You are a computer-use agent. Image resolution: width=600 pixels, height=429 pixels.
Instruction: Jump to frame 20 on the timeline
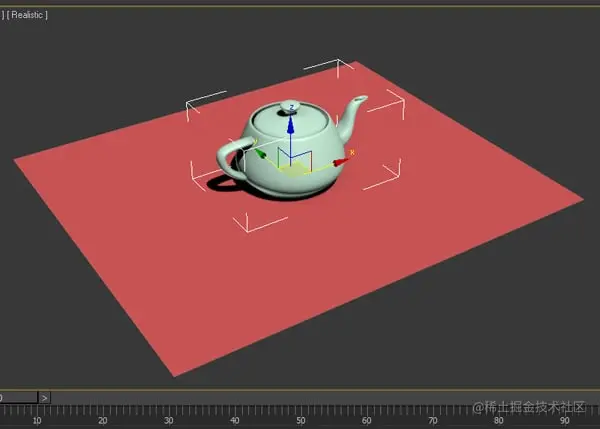[x=103, y=421]
